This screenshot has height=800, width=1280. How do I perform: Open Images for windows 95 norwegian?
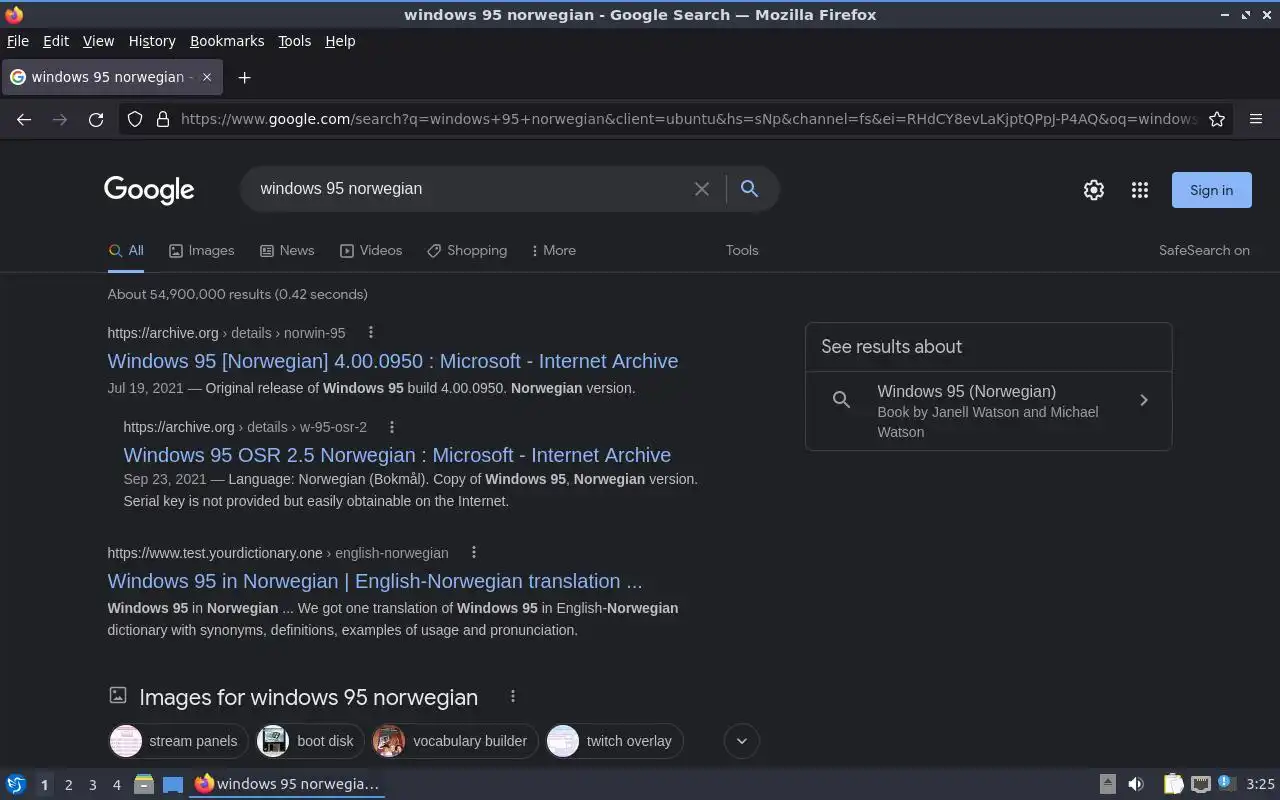309,697
